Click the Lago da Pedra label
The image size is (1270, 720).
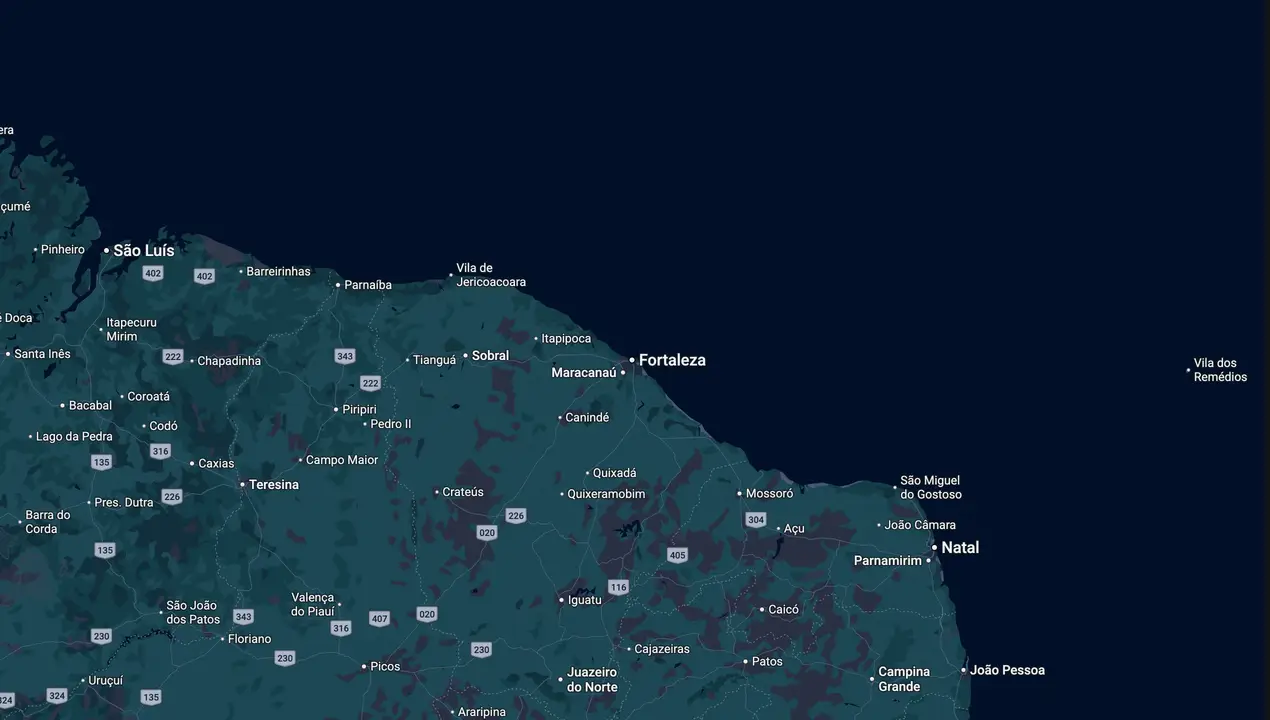(x=74, y=437)
